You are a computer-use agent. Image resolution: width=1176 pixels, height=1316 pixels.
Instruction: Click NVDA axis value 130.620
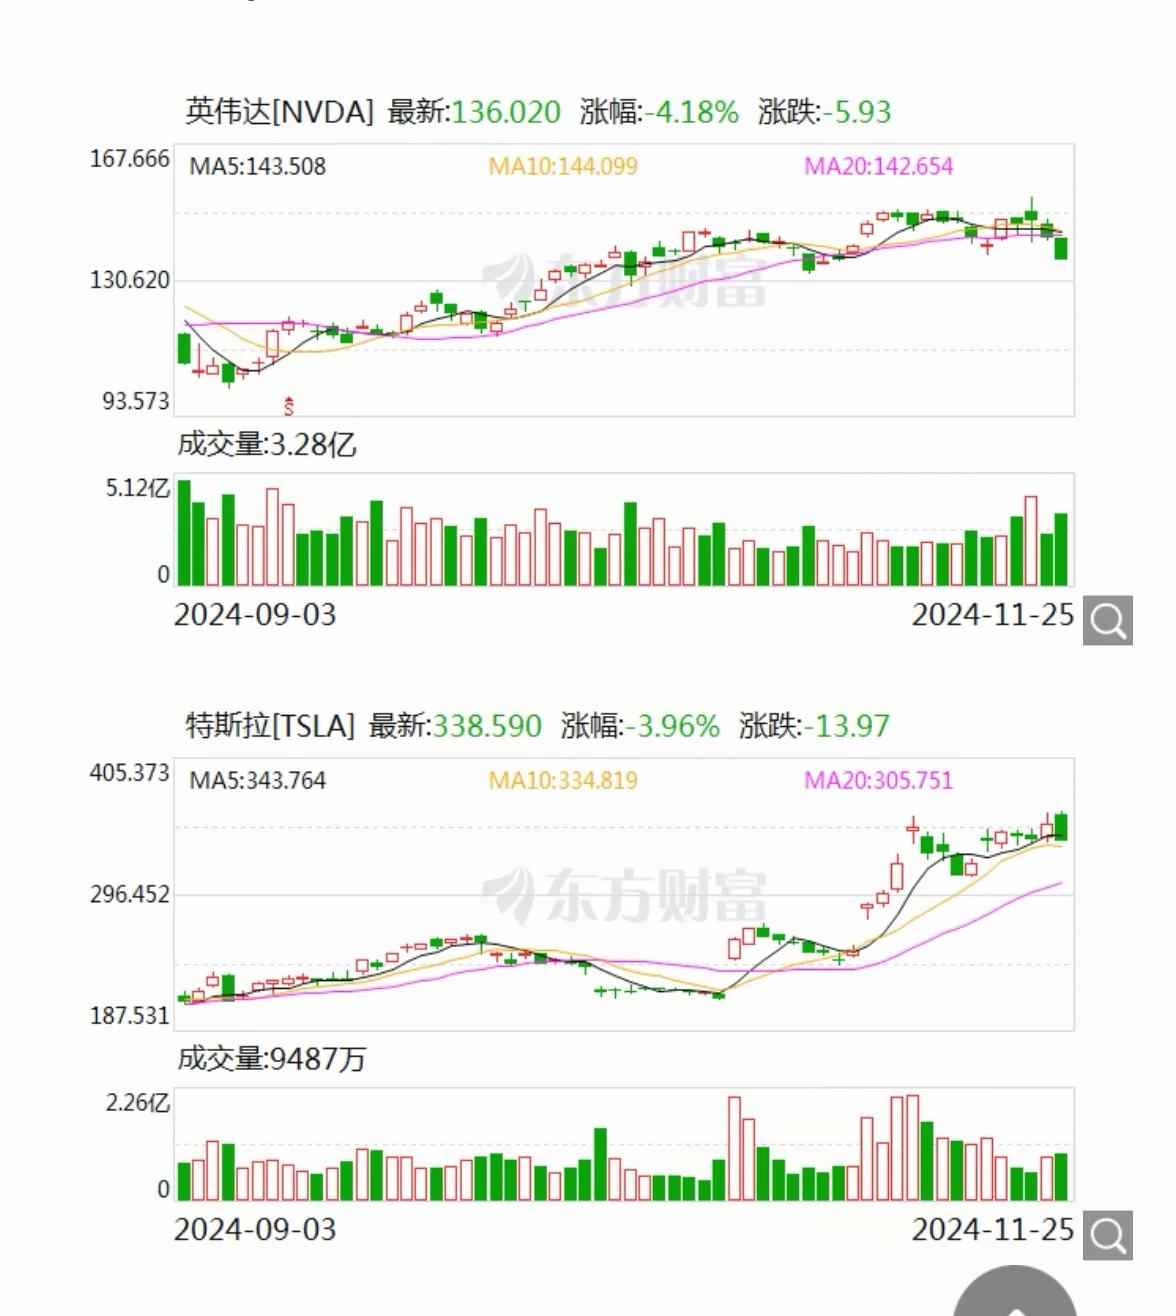point(130,280)
